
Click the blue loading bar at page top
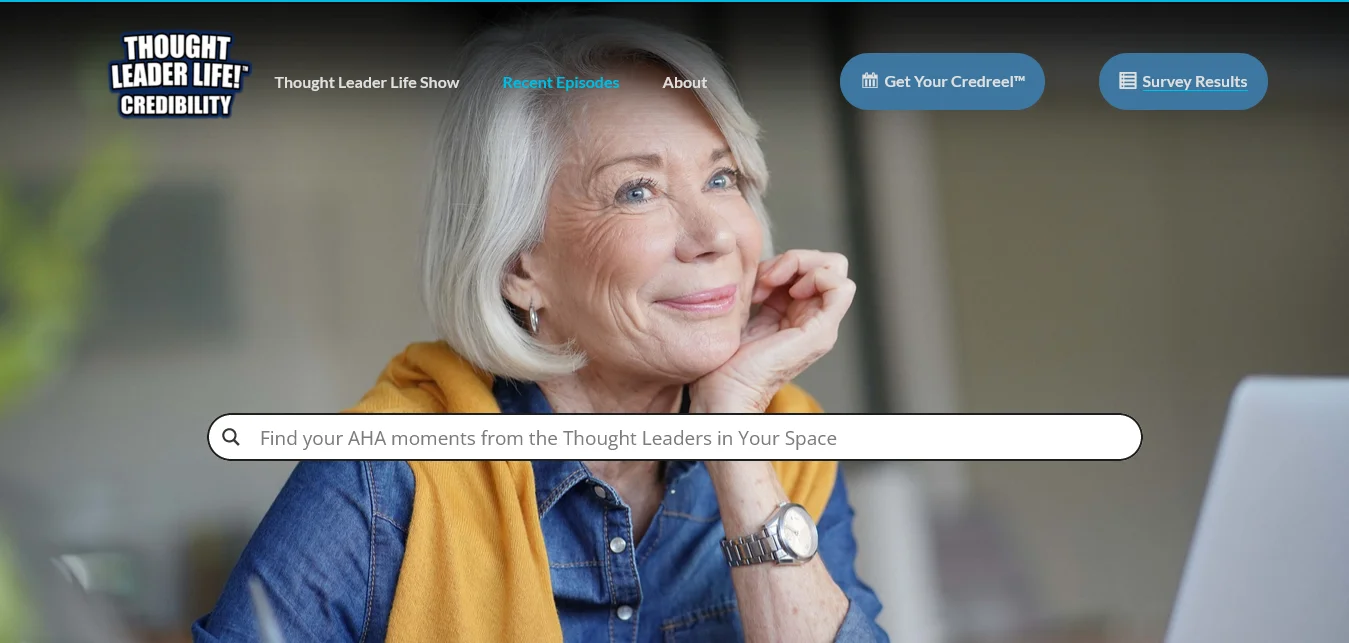[x=674, y=1]
